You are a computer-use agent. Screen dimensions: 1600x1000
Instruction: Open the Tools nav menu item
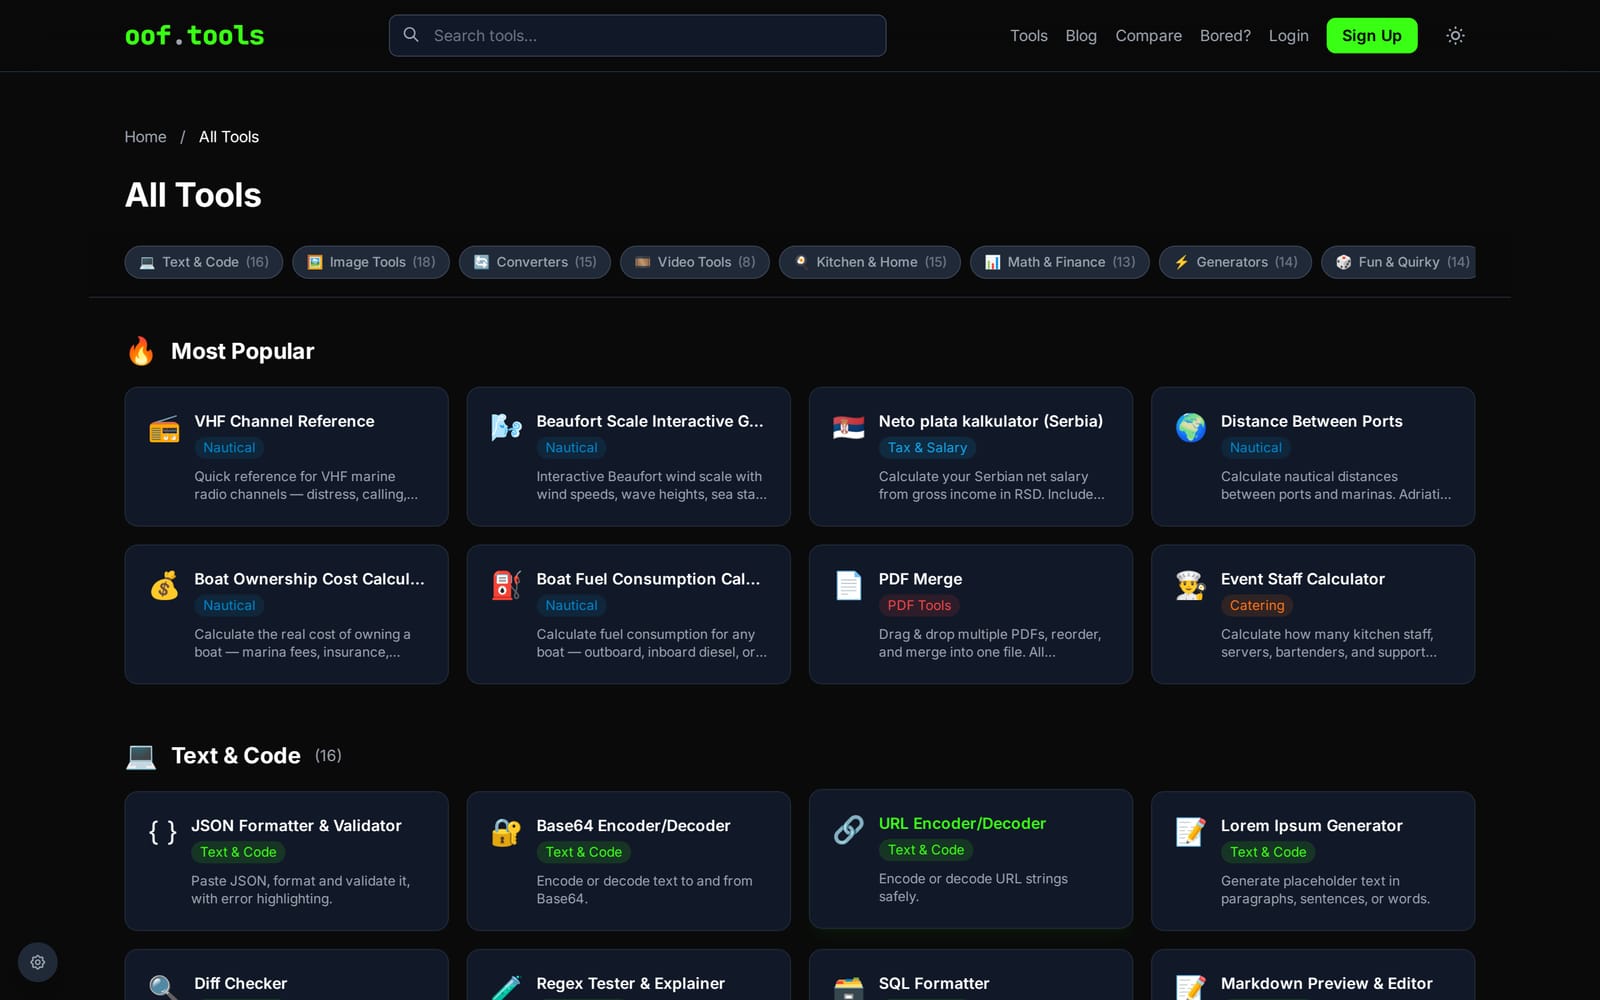point(1028,36)
